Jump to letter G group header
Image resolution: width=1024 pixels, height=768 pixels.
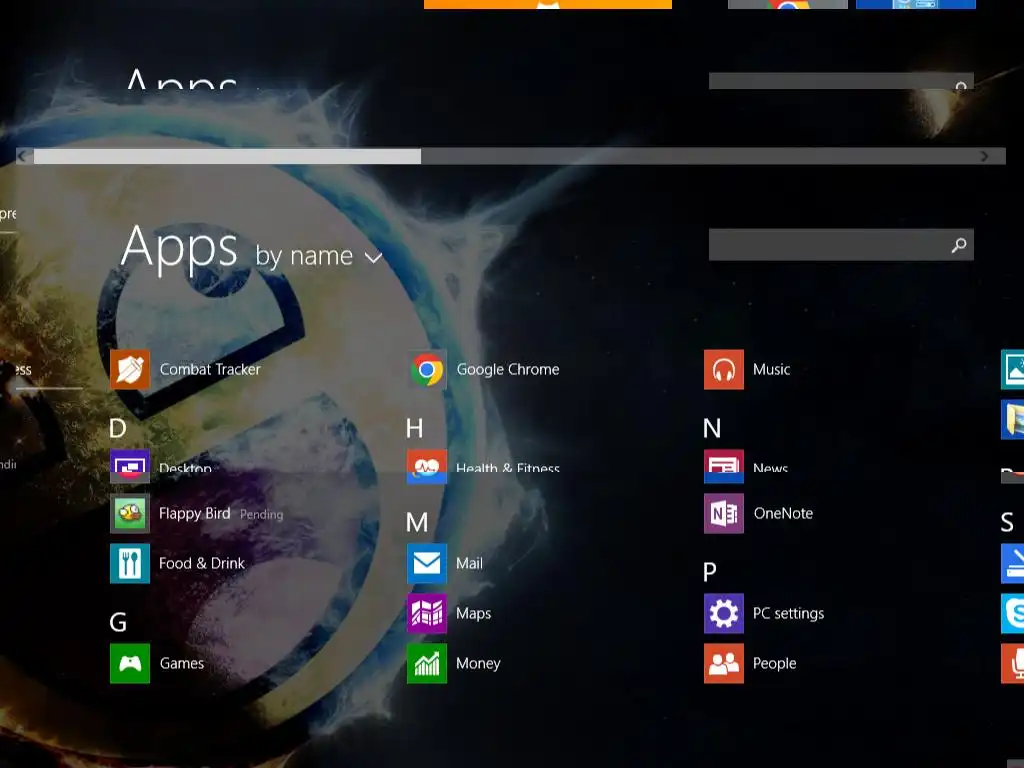118,622
